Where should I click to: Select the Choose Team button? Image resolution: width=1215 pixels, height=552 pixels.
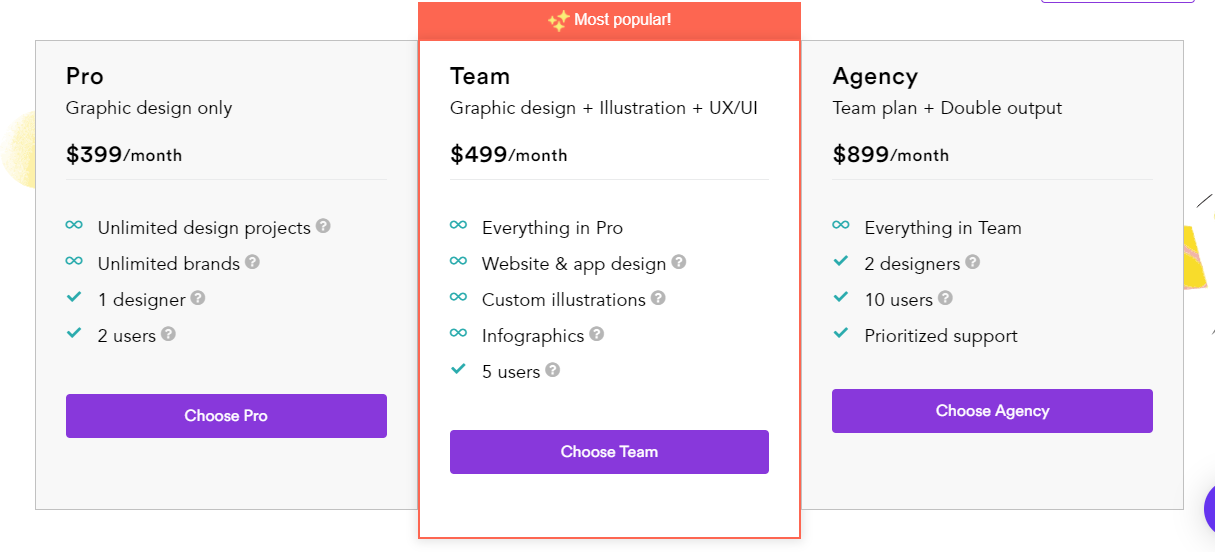point(609,452)
